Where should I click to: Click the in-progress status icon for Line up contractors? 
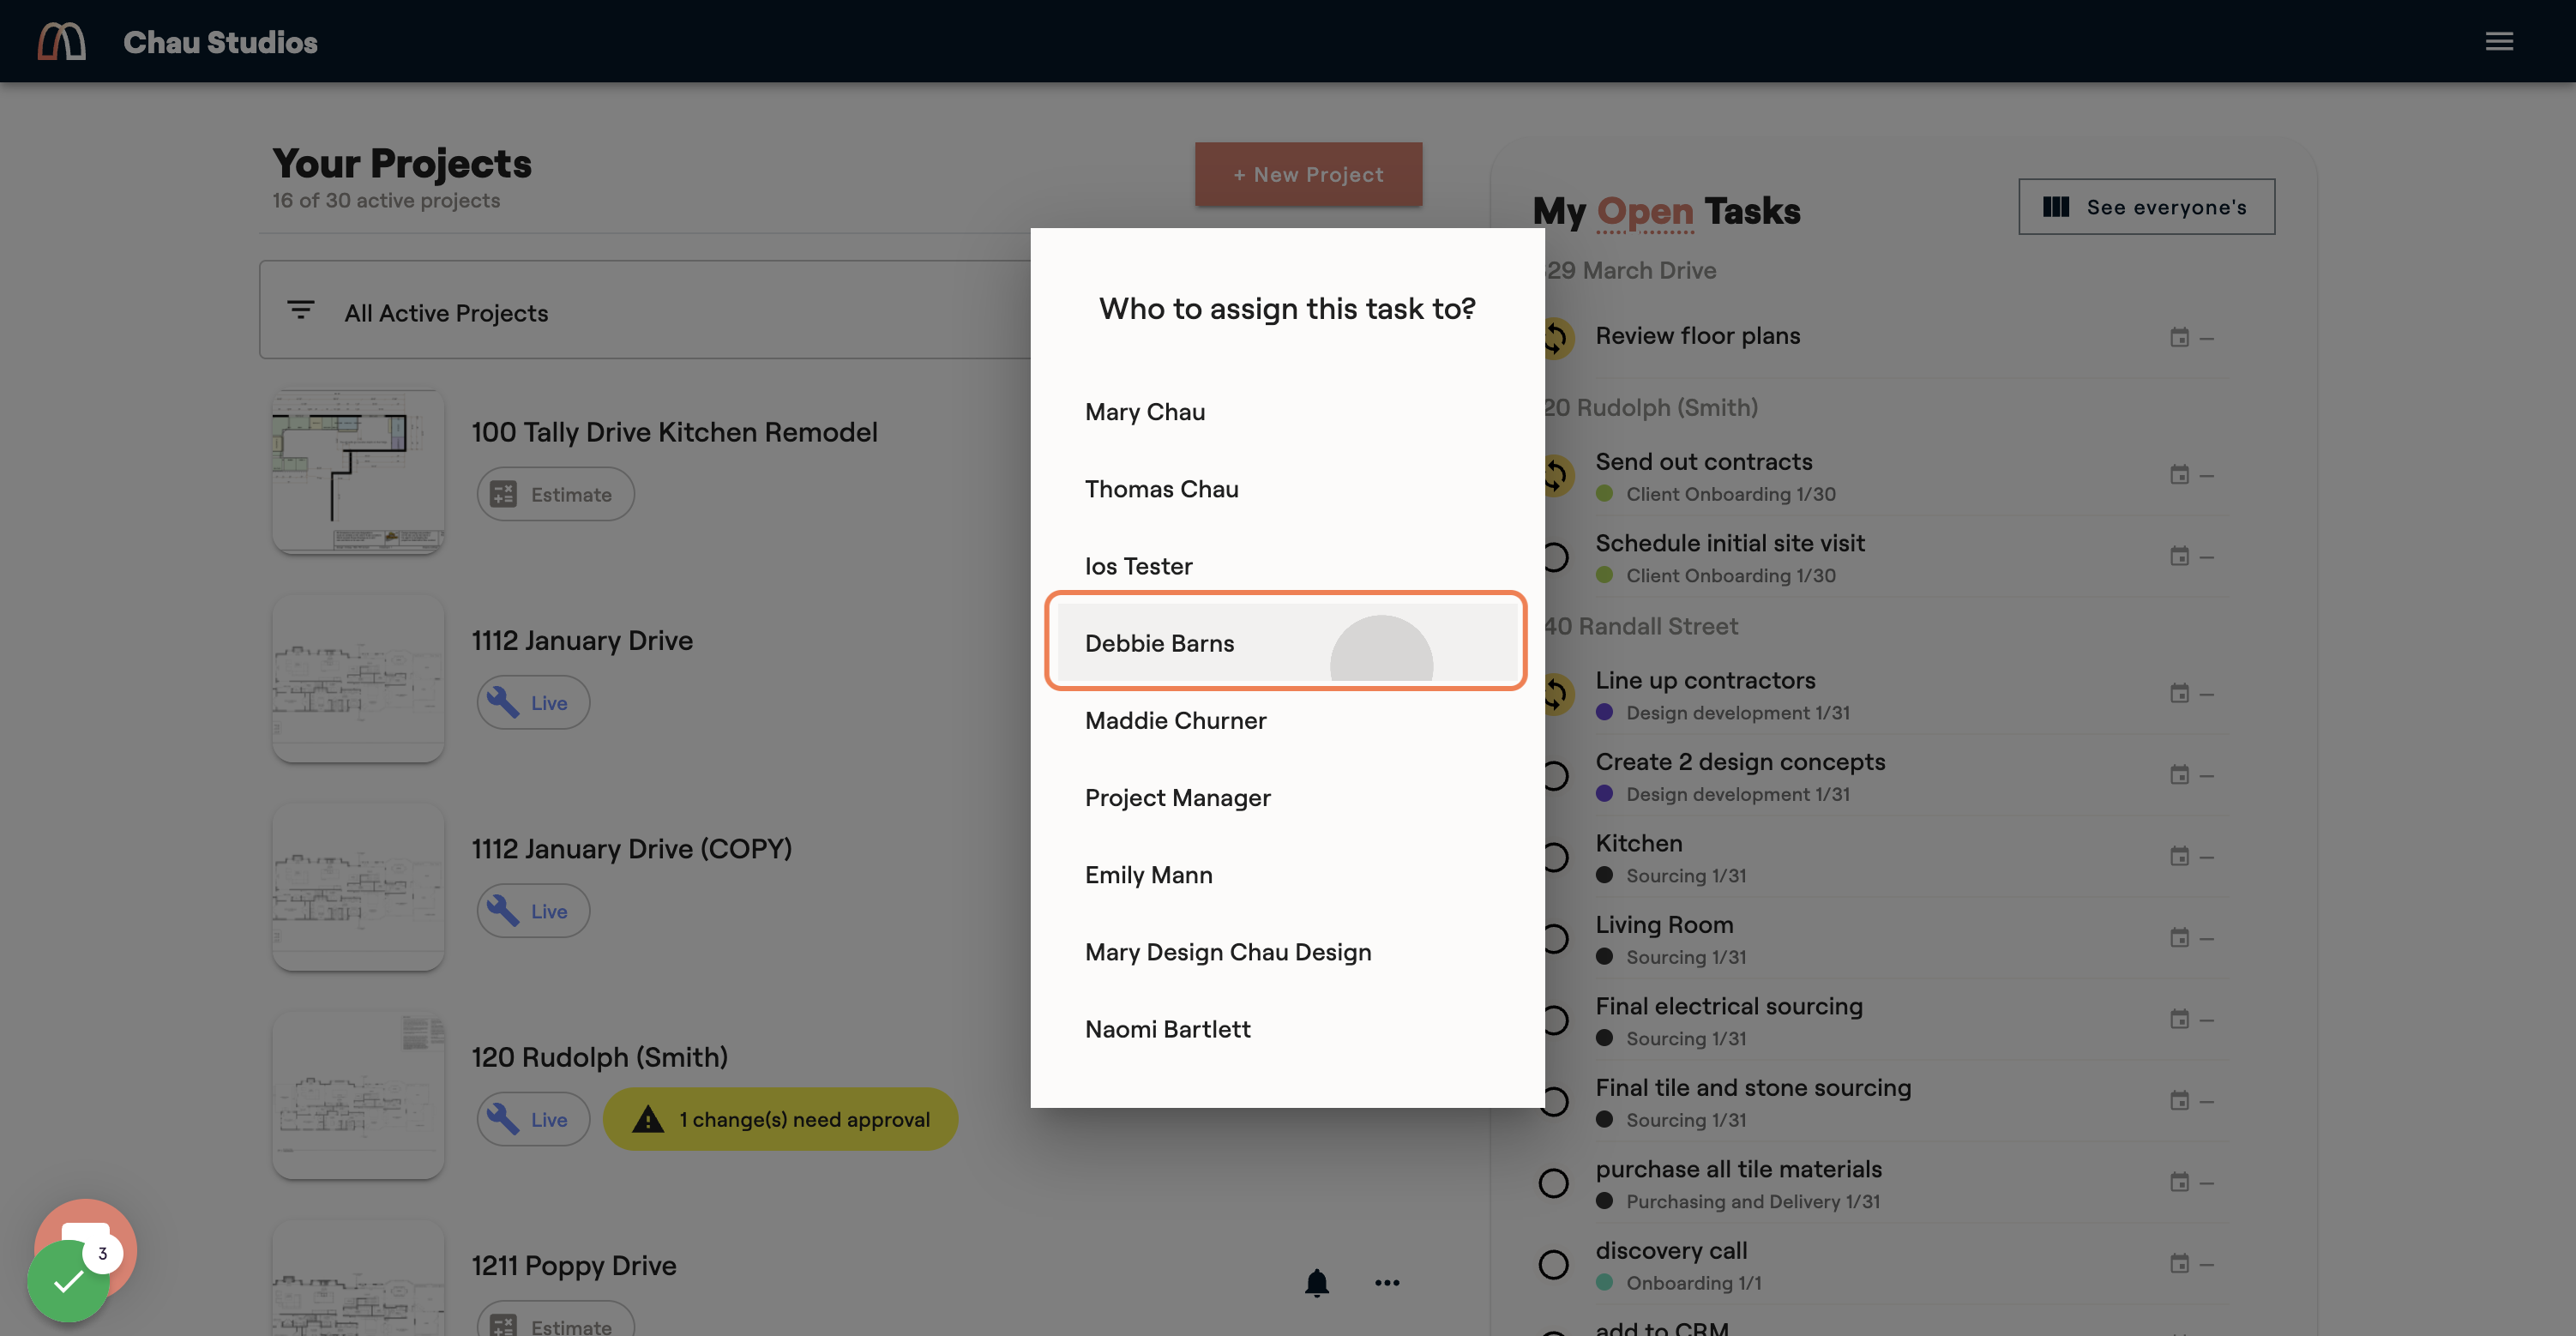1560,693
